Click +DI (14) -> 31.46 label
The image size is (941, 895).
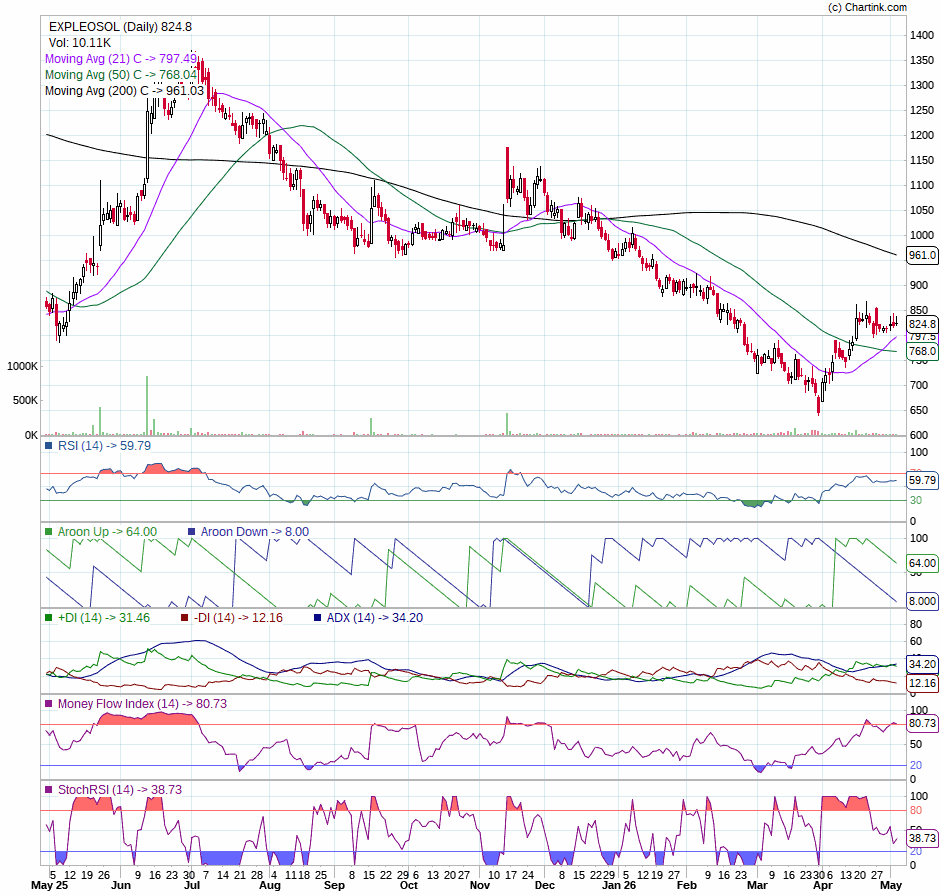click(x=103, y=618)
